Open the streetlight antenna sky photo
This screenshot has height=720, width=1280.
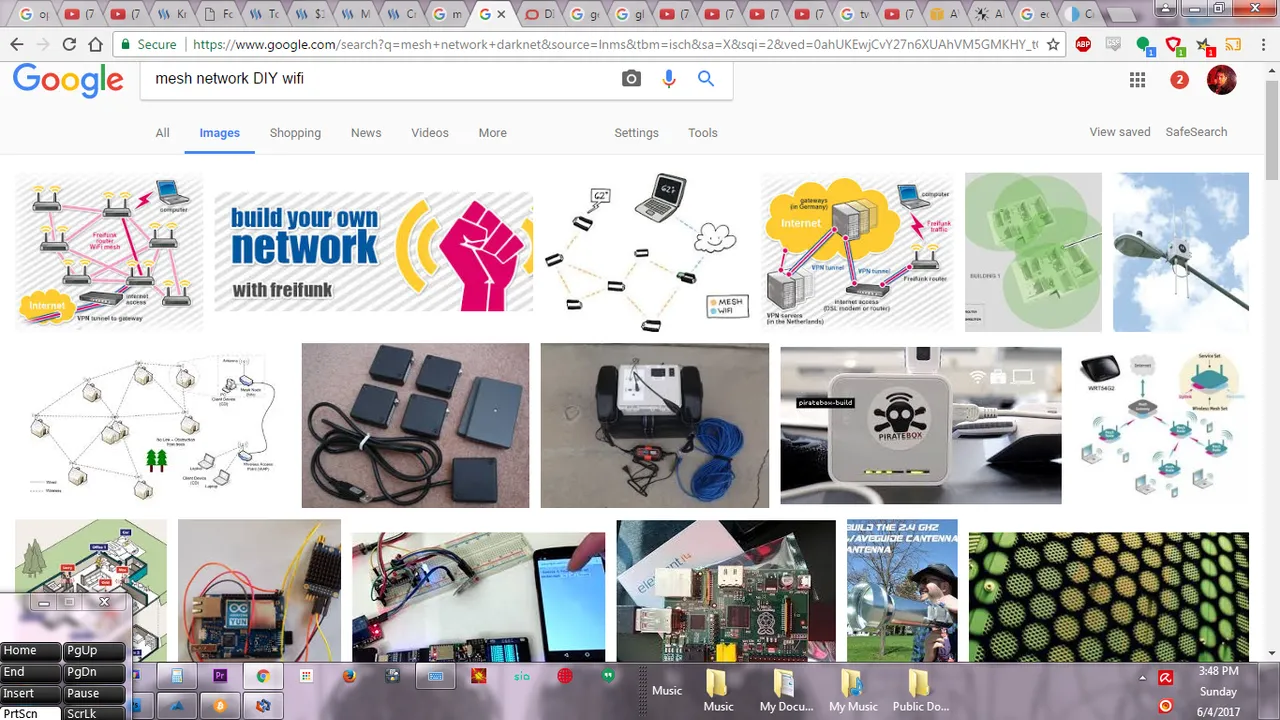(x=1181, y=252)
